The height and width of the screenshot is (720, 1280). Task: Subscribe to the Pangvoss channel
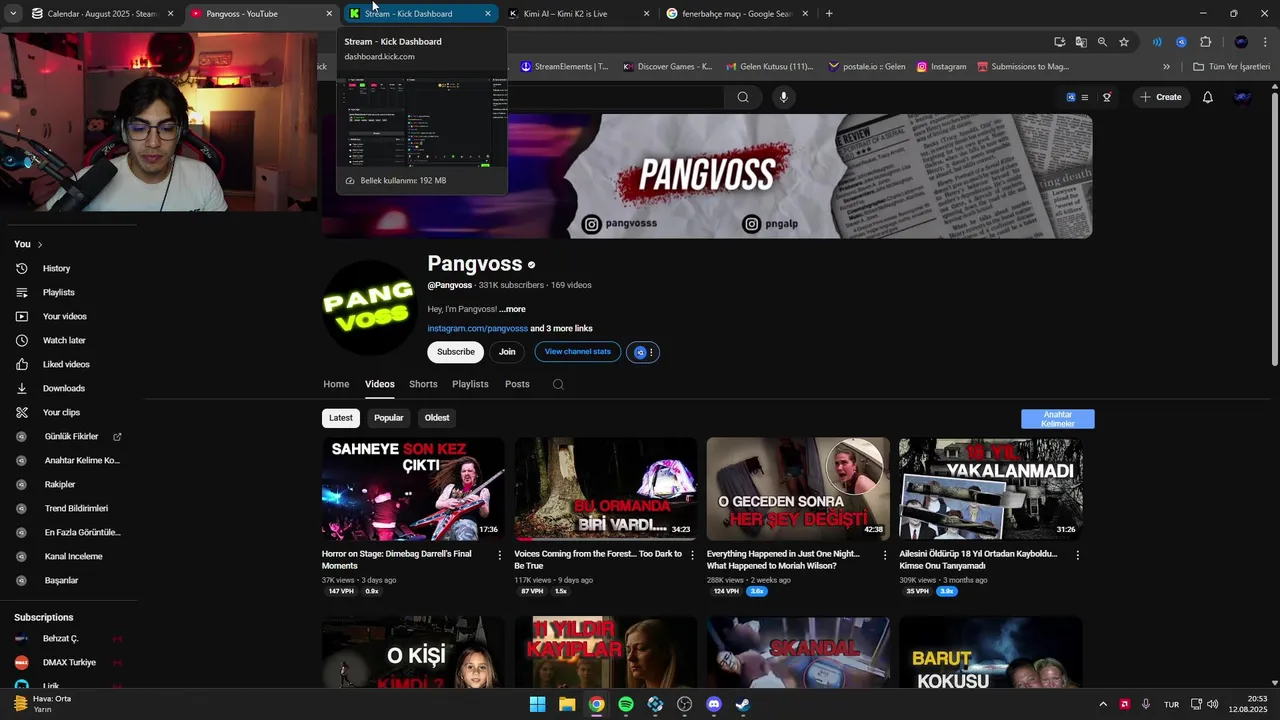[x=455, y=352]
